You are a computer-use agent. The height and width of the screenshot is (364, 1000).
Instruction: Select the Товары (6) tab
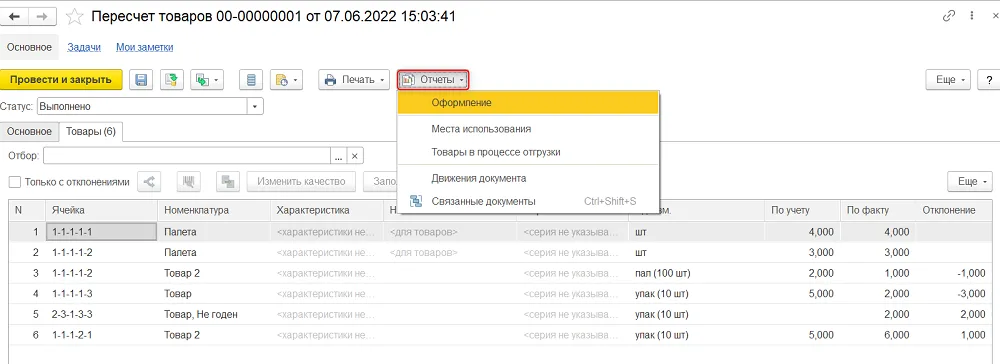91,131
